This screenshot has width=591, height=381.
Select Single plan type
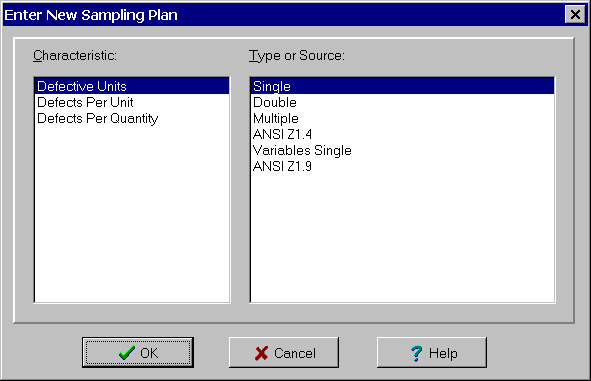point(402,86)
